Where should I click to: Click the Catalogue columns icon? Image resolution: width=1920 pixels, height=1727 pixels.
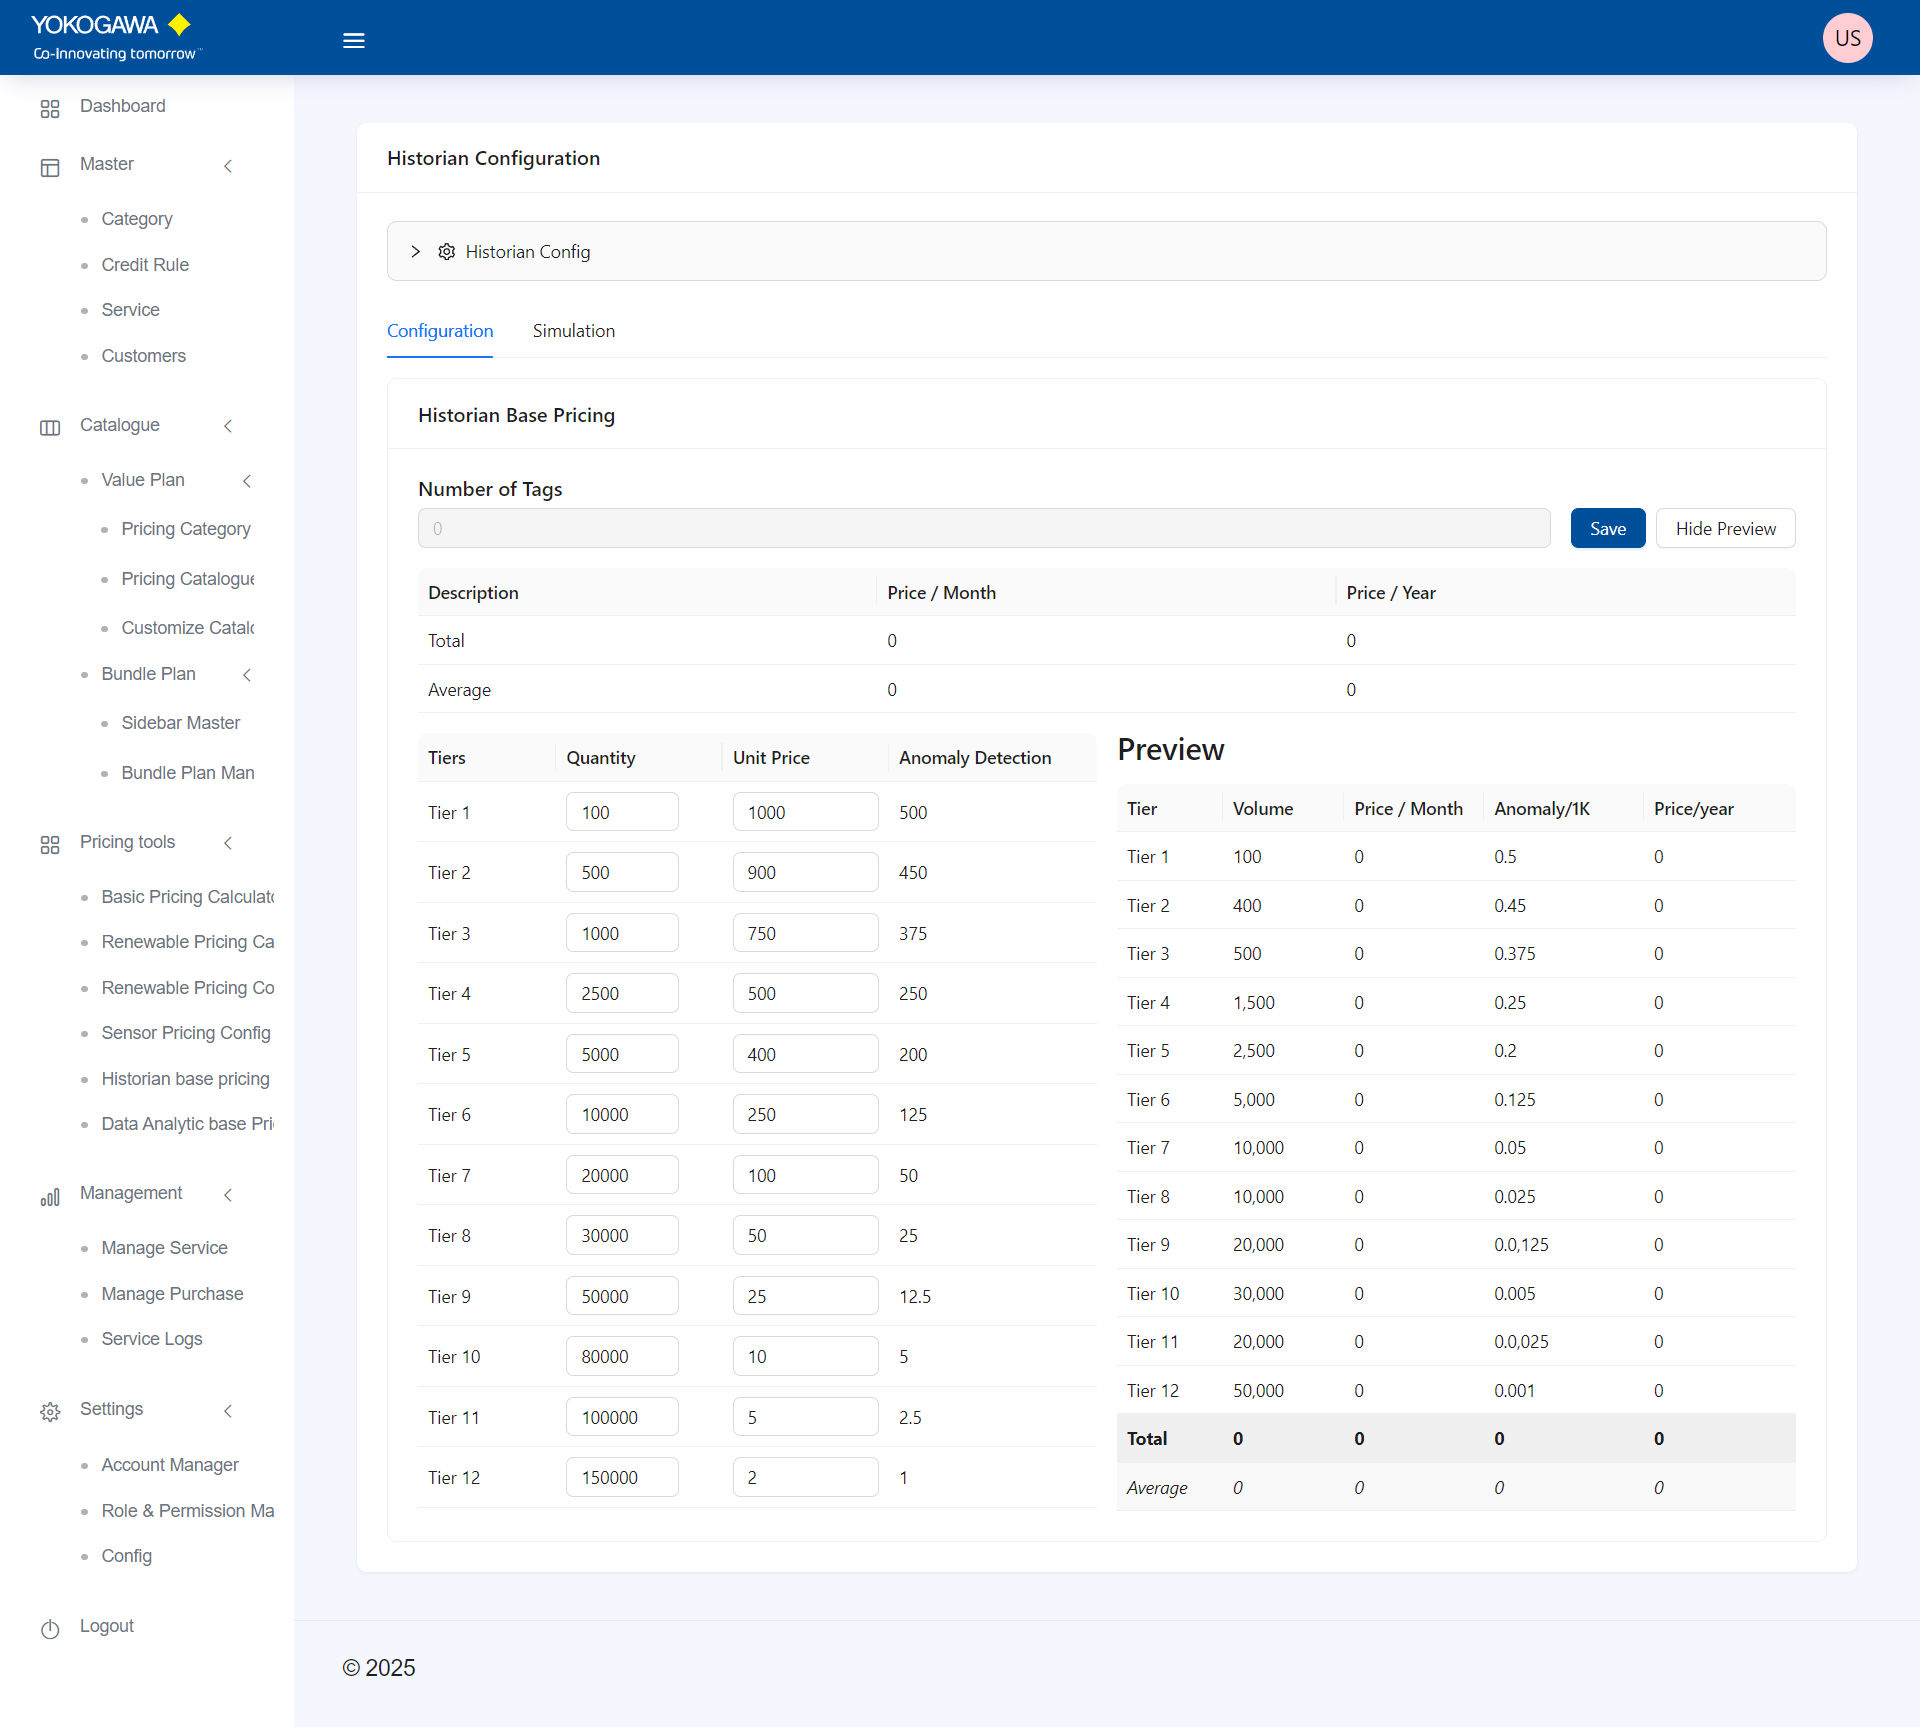coord(50,427)
